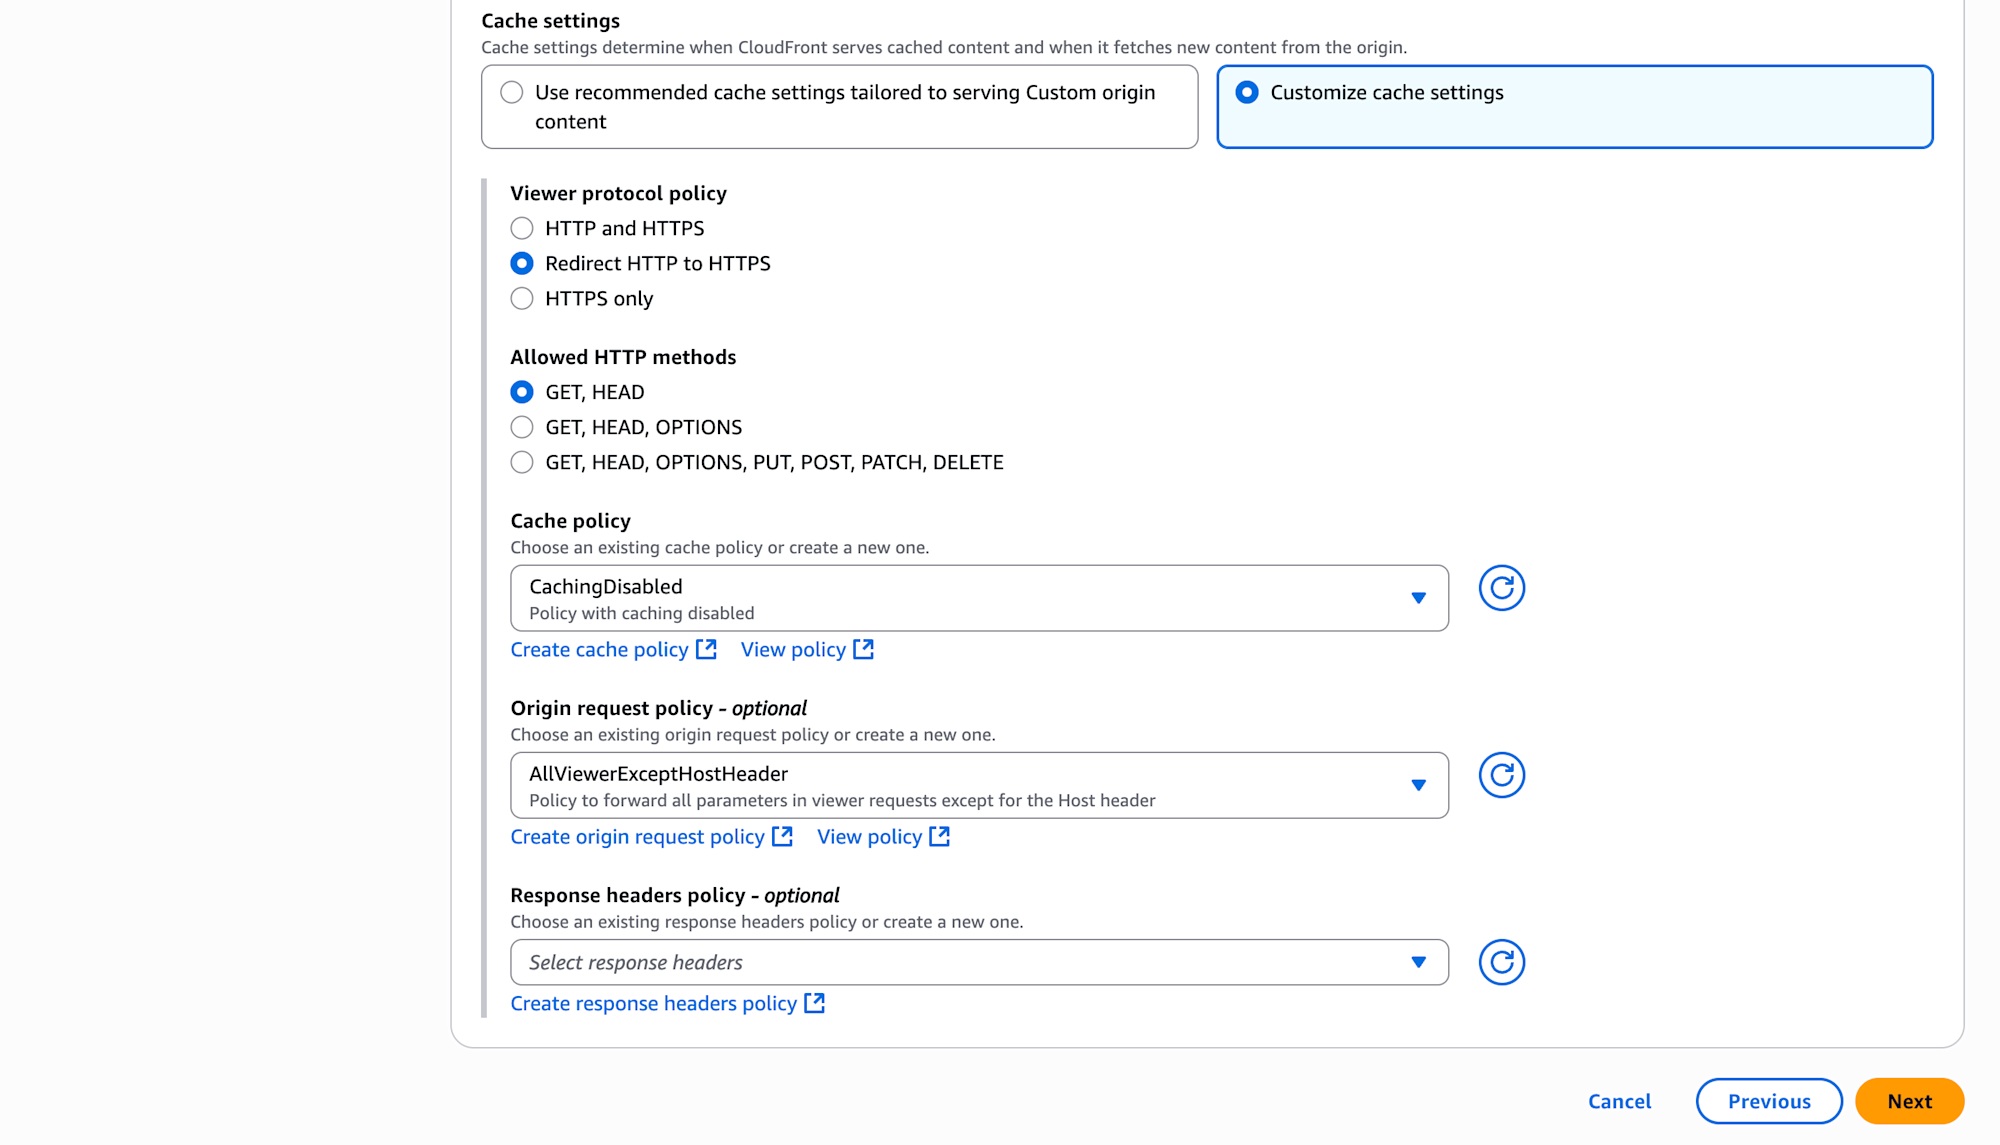
Task: Expand the AllViewerExceptHostHeader policy dropdown
Action: 978,785
